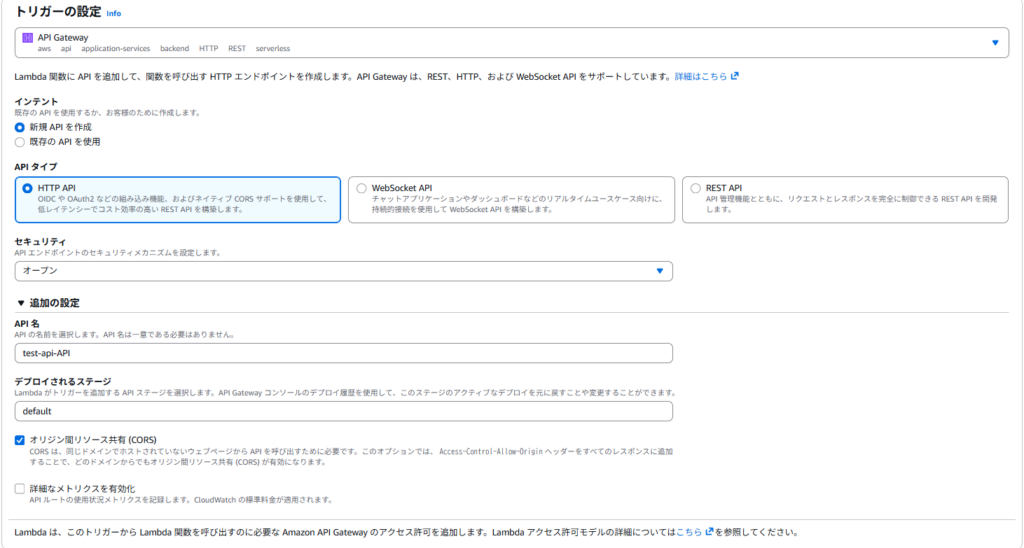Select the 新規 API を作成 radio option

point(20,127)
